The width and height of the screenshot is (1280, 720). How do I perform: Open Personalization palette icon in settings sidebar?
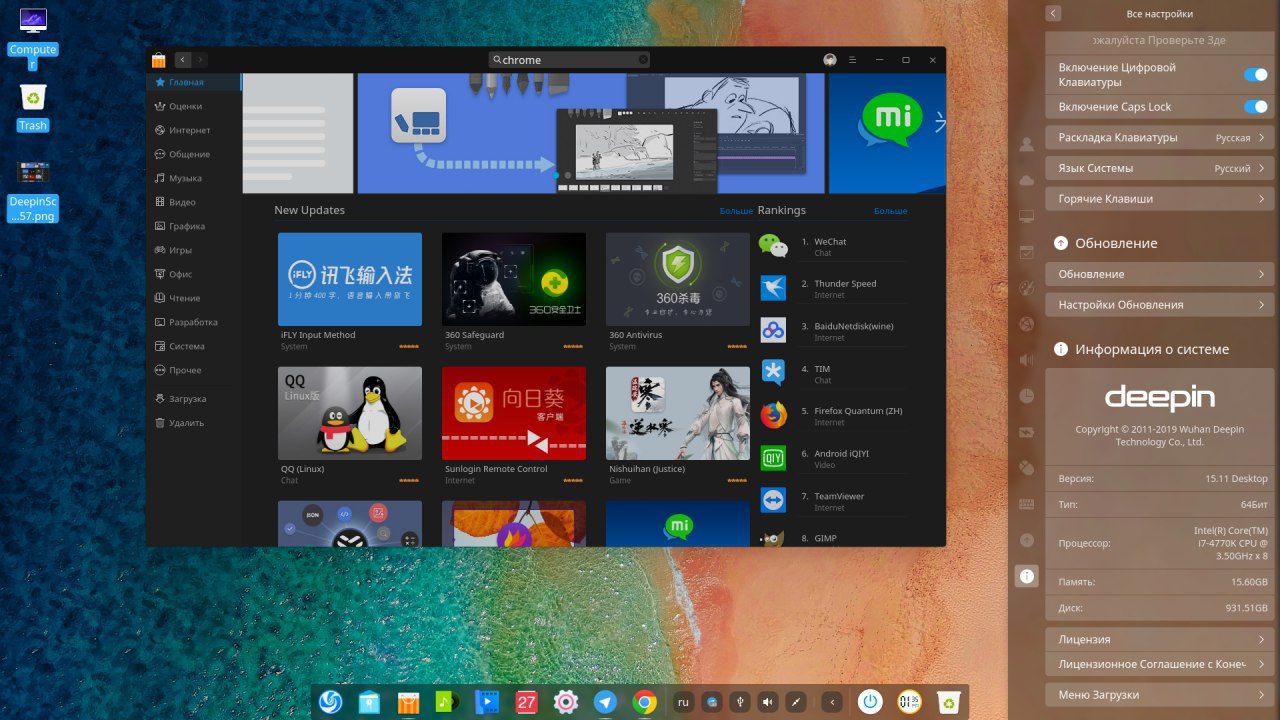1026,288
